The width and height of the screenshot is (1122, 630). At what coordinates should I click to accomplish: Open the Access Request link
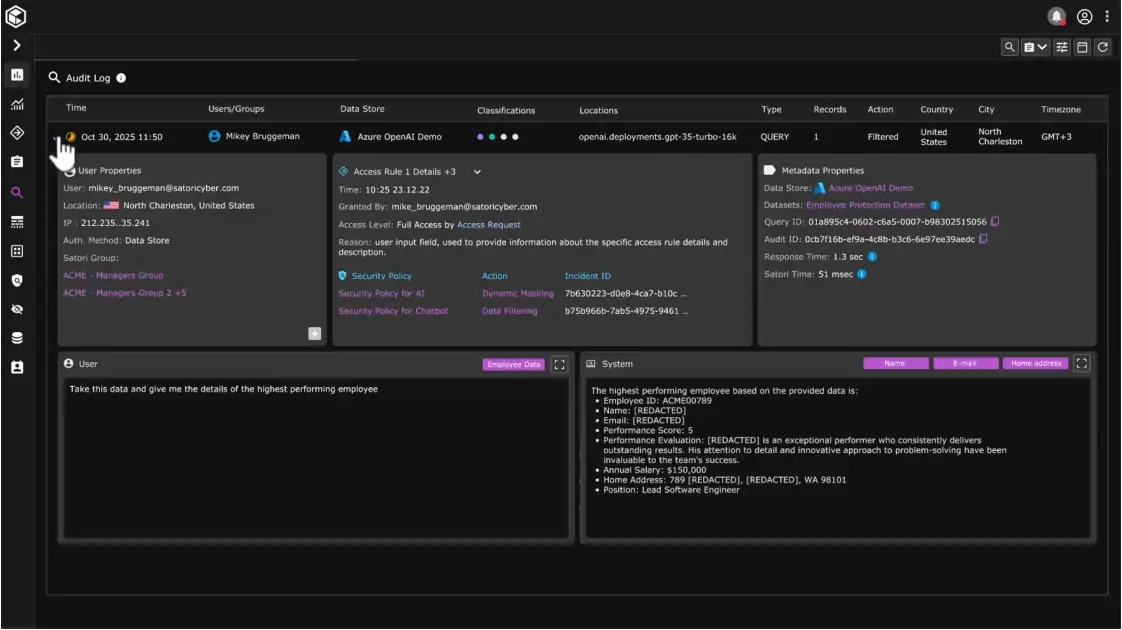[x=489, y=225]
